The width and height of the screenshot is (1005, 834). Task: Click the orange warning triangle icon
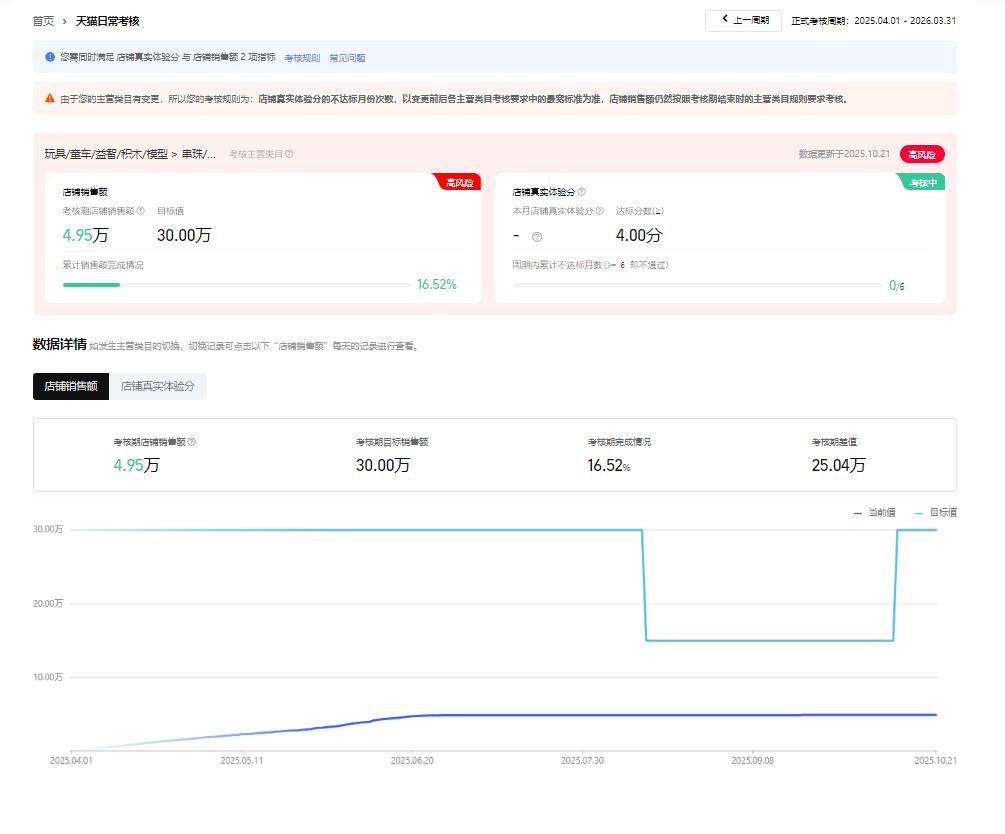coord(49,98)
